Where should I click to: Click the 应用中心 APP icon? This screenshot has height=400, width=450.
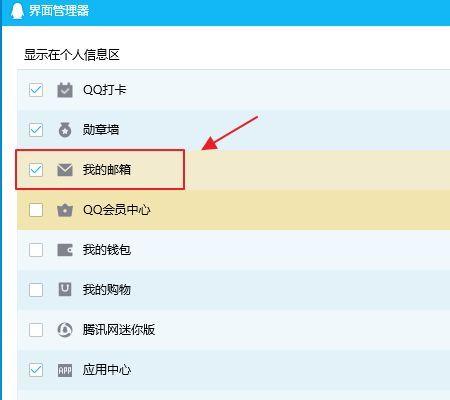pos(65,370)
